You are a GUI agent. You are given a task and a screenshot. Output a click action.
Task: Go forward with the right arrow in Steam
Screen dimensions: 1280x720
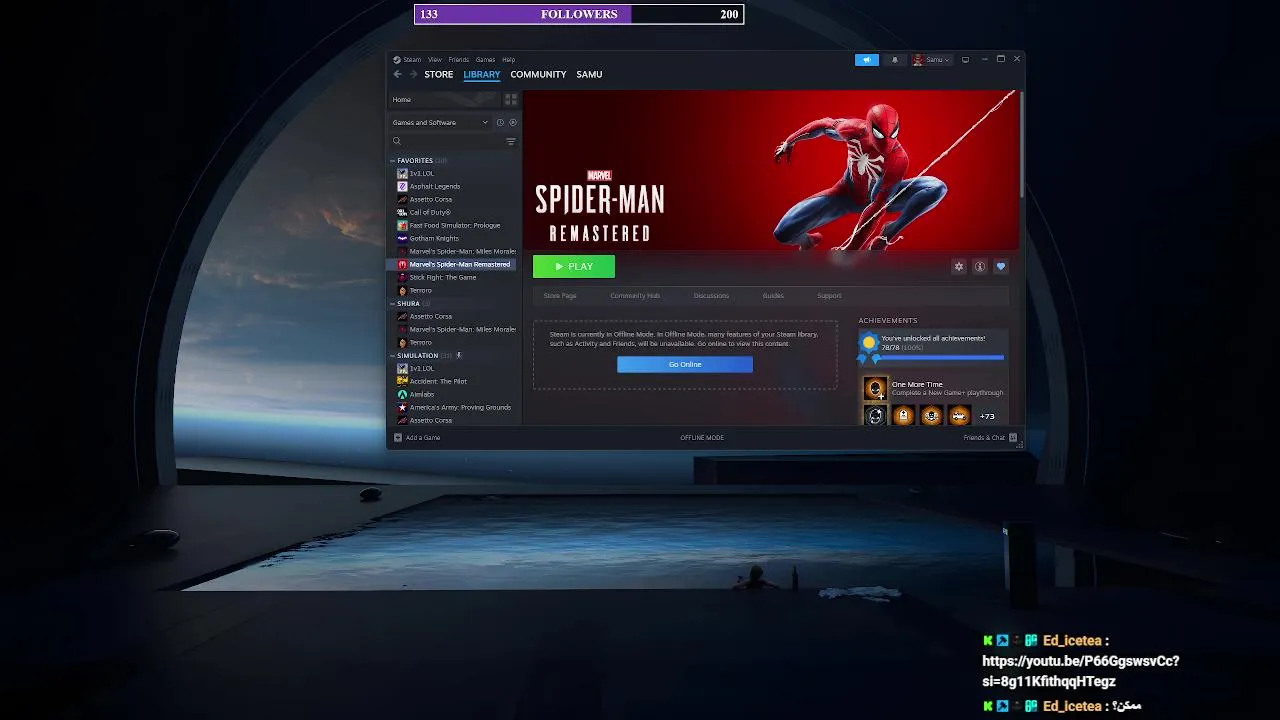[413, 74]
